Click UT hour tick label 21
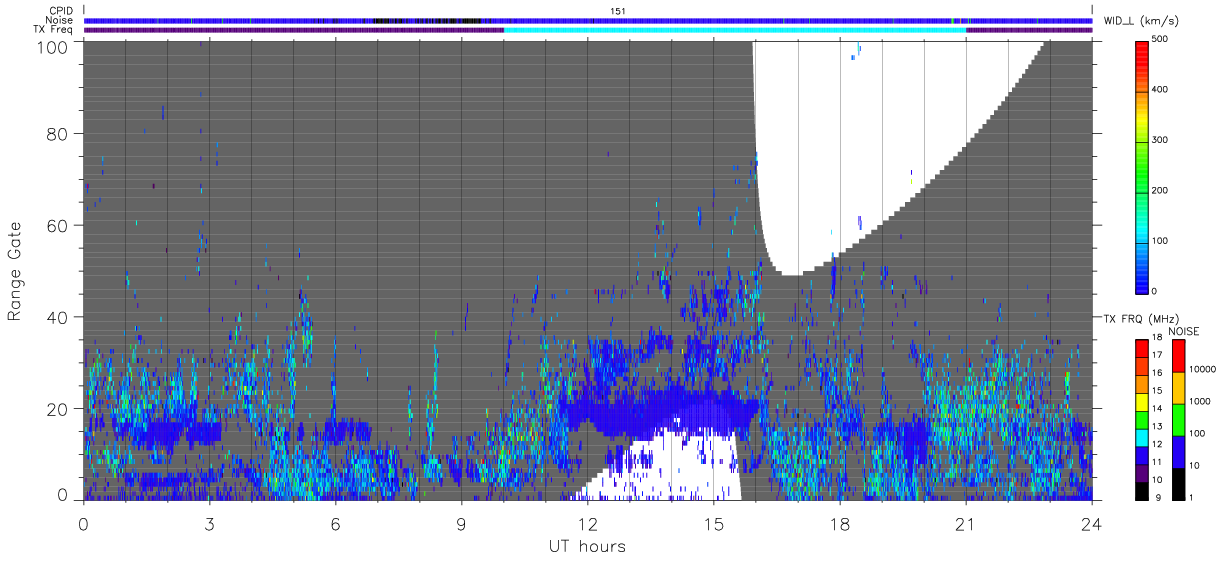The width and height of the screenshot is (1228, 567). pyautogui.click(x=966, y=524)
